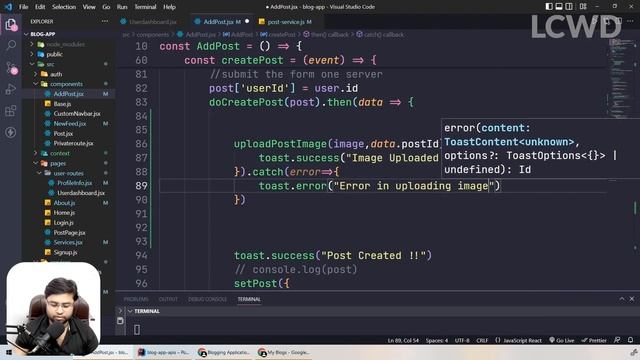Open the Edit menu

tap(40, 7)
